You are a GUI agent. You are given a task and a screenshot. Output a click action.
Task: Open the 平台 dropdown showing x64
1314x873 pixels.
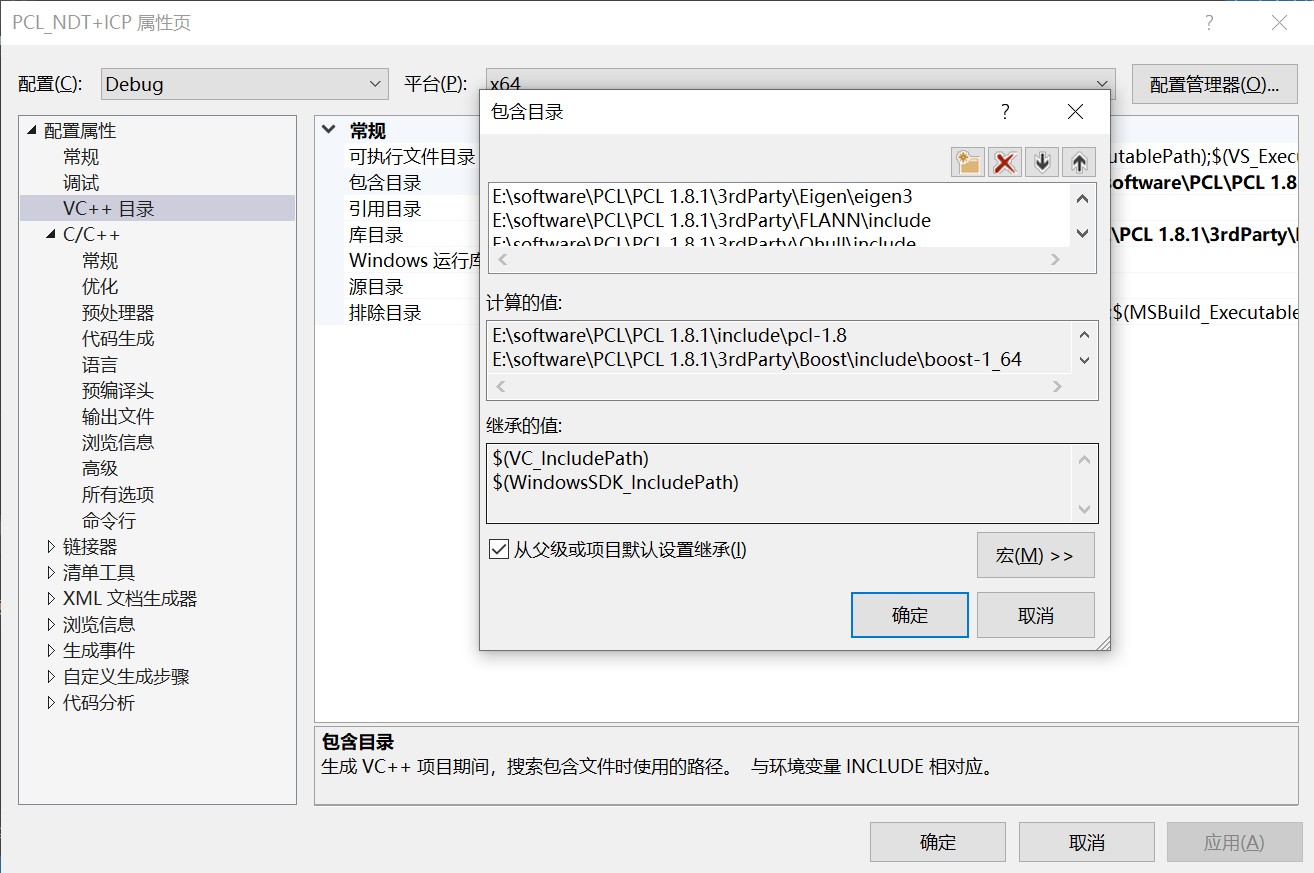1100,84
